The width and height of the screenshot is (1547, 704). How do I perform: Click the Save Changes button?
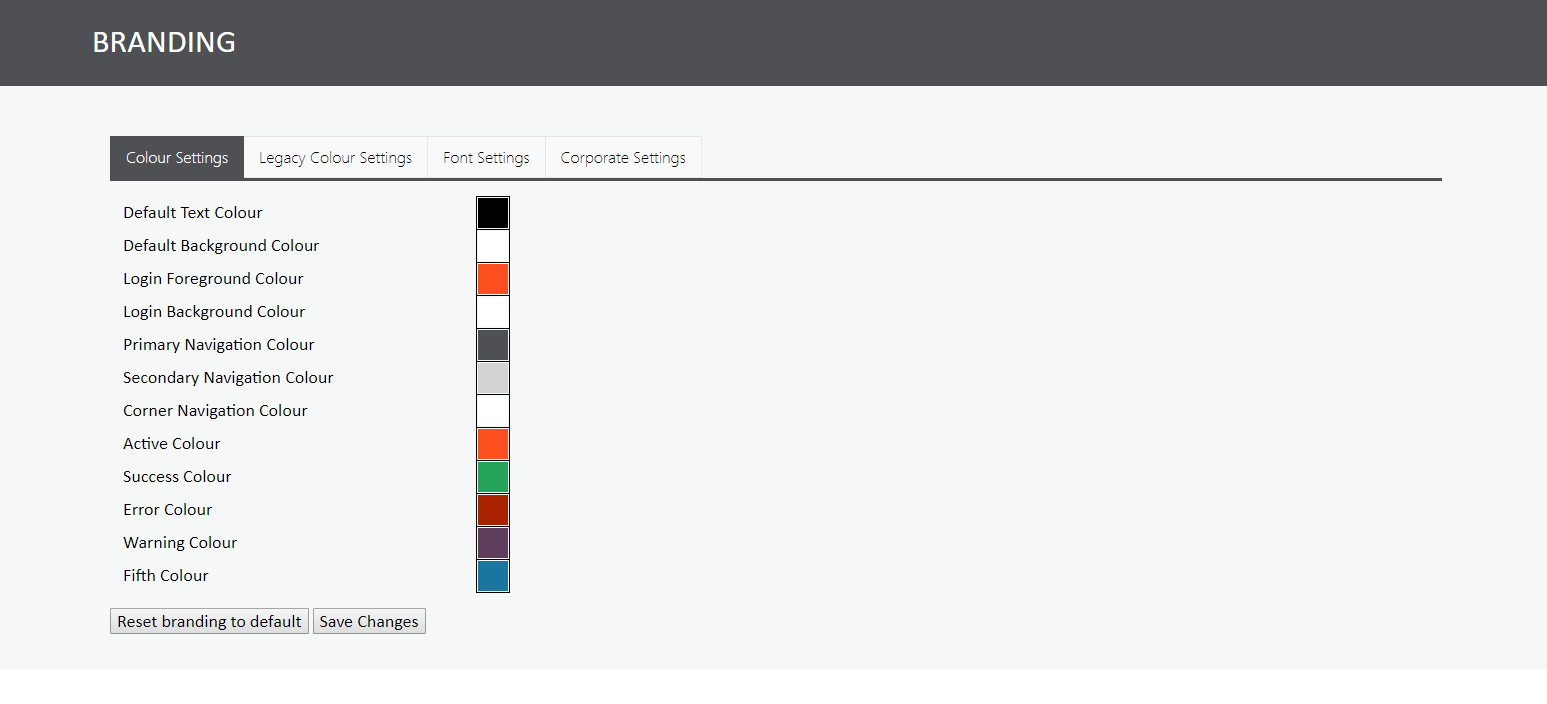[369, 621]
